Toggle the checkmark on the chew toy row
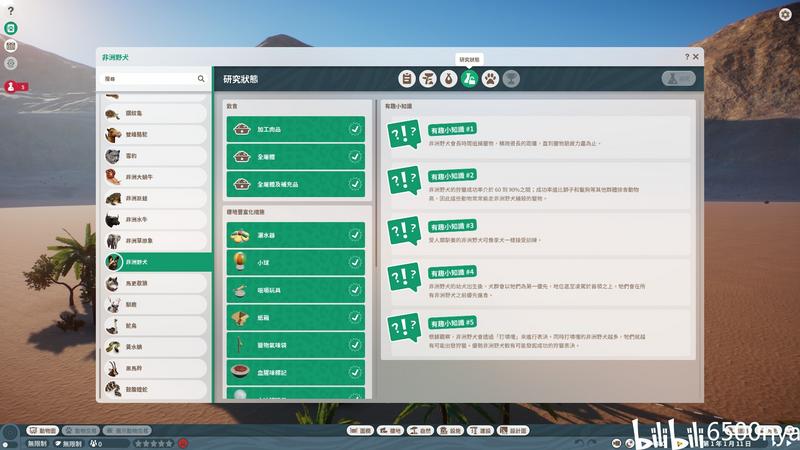 pyautogui.click(x=355, y=290)
